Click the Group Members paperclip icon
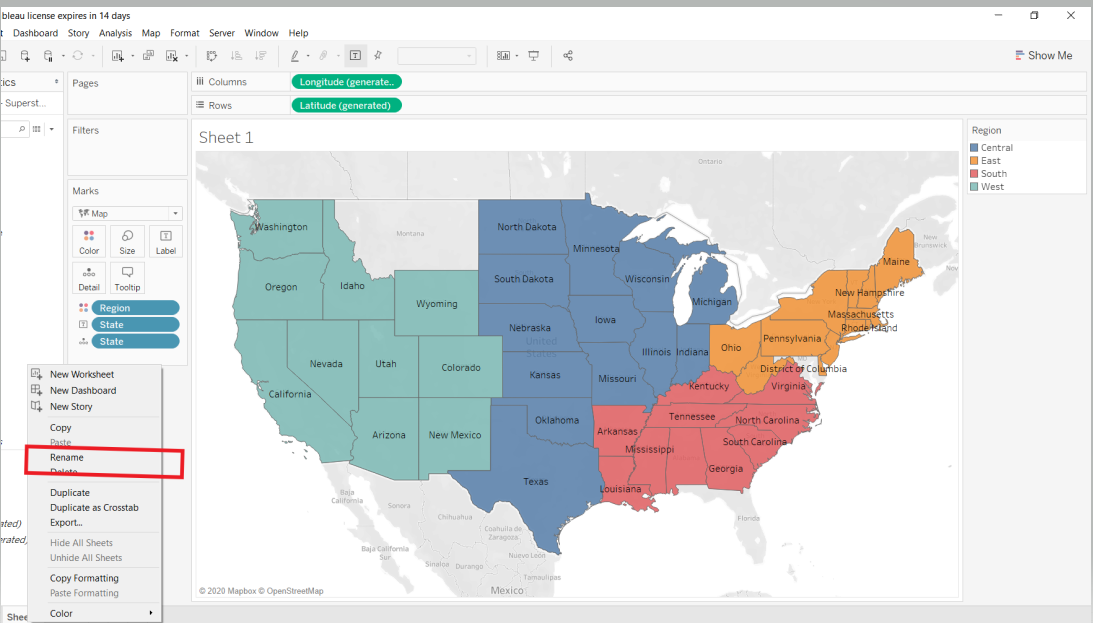The image size is (1093, 623). coord(323,56)
